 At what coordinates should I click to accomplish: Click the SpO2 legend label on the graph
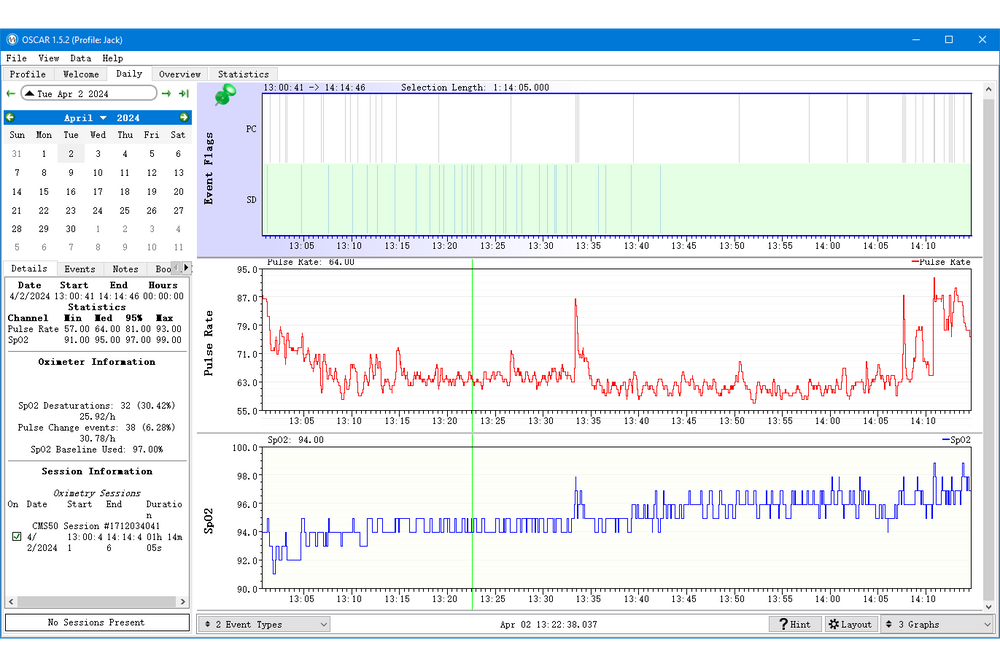[x=957, y=440]
